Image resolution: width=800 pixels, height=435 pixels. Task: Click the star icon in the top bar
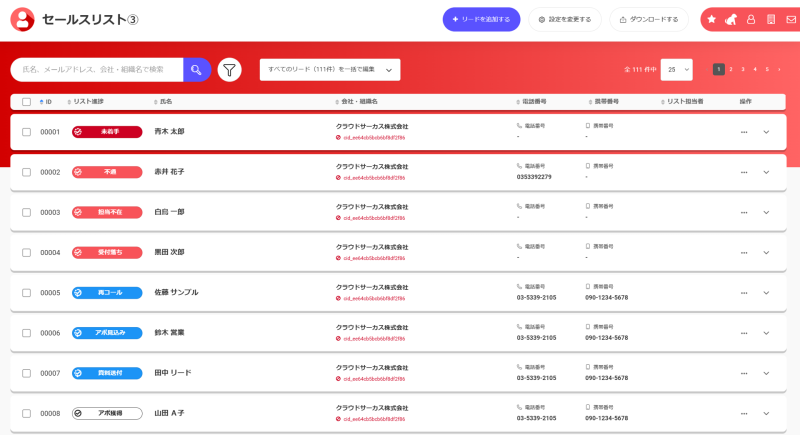(x=712, y=19)
